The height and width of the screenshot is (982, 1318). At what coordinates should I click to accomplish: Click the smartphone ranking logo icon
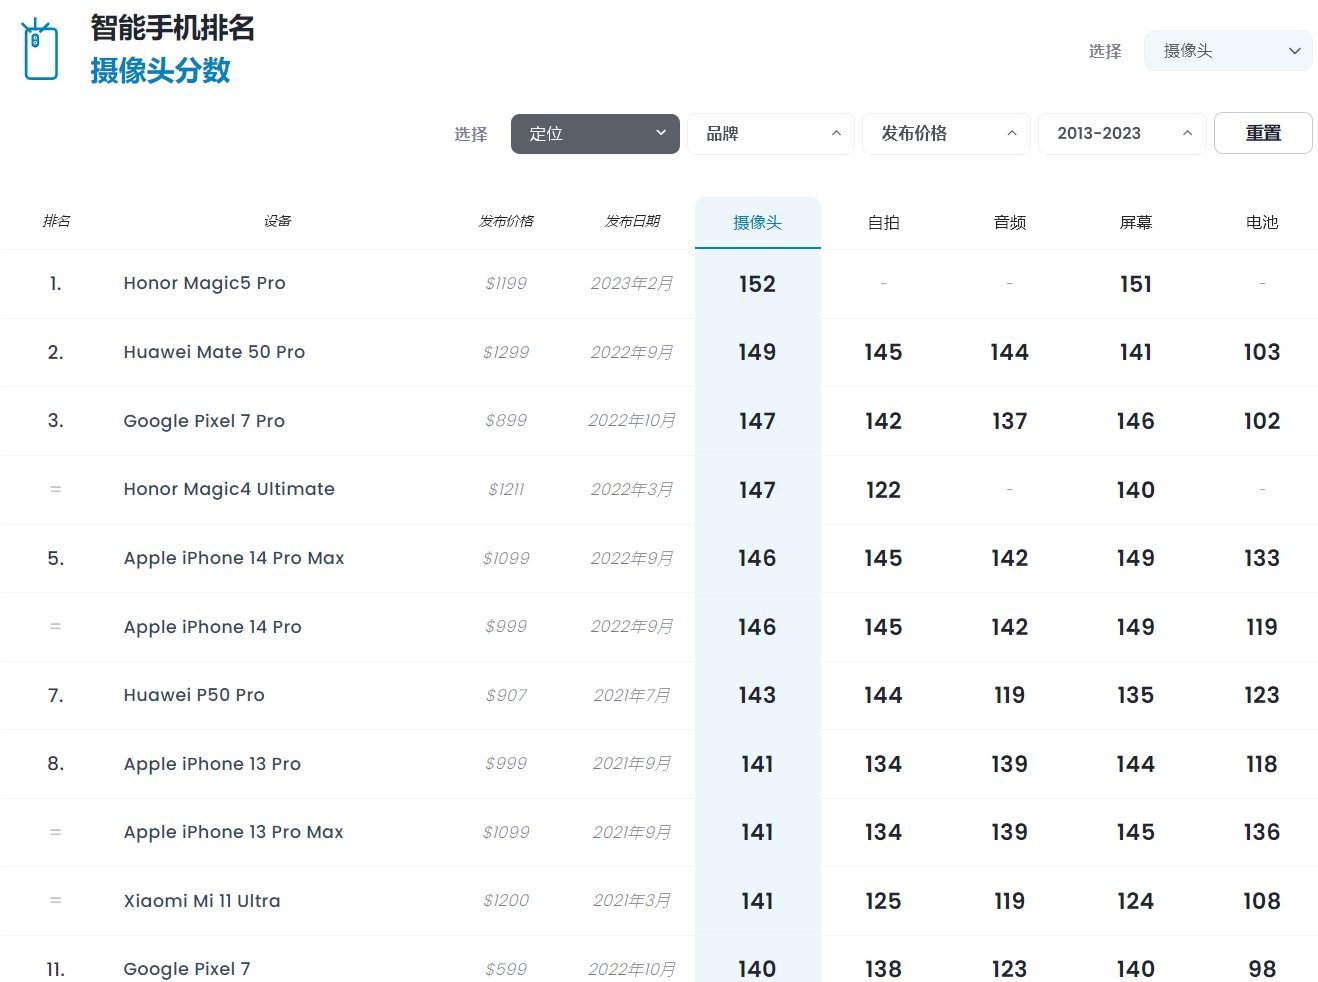pos(40,49)
